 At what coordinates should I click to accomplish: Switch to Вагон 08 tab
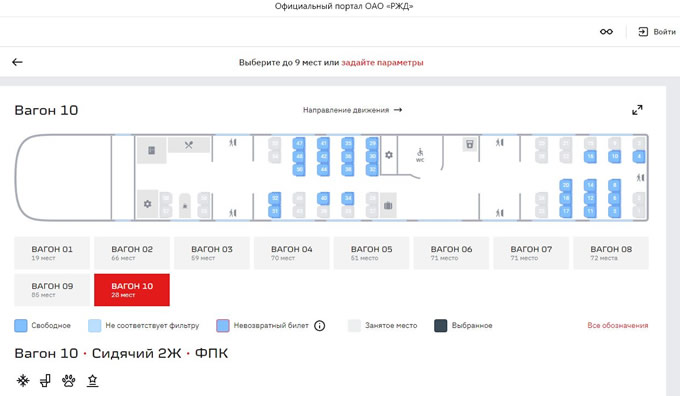point(611,253)
